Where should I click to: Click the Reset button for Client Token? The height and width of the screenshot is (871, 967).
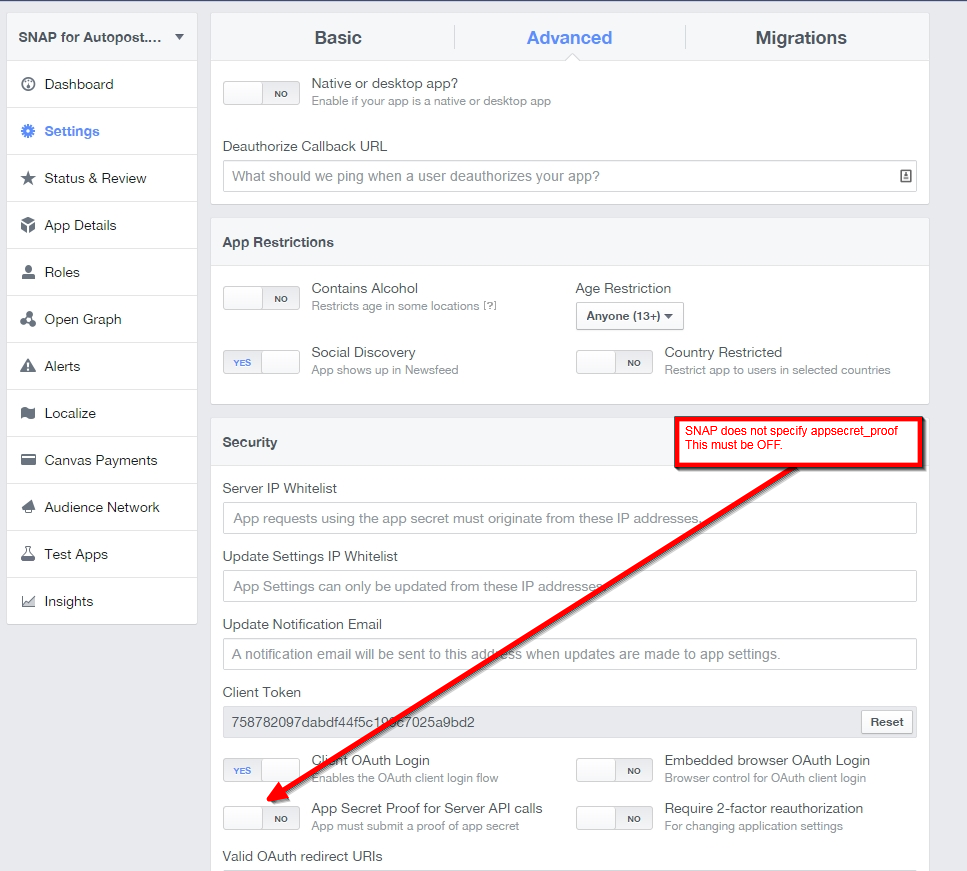pos(886,722)
